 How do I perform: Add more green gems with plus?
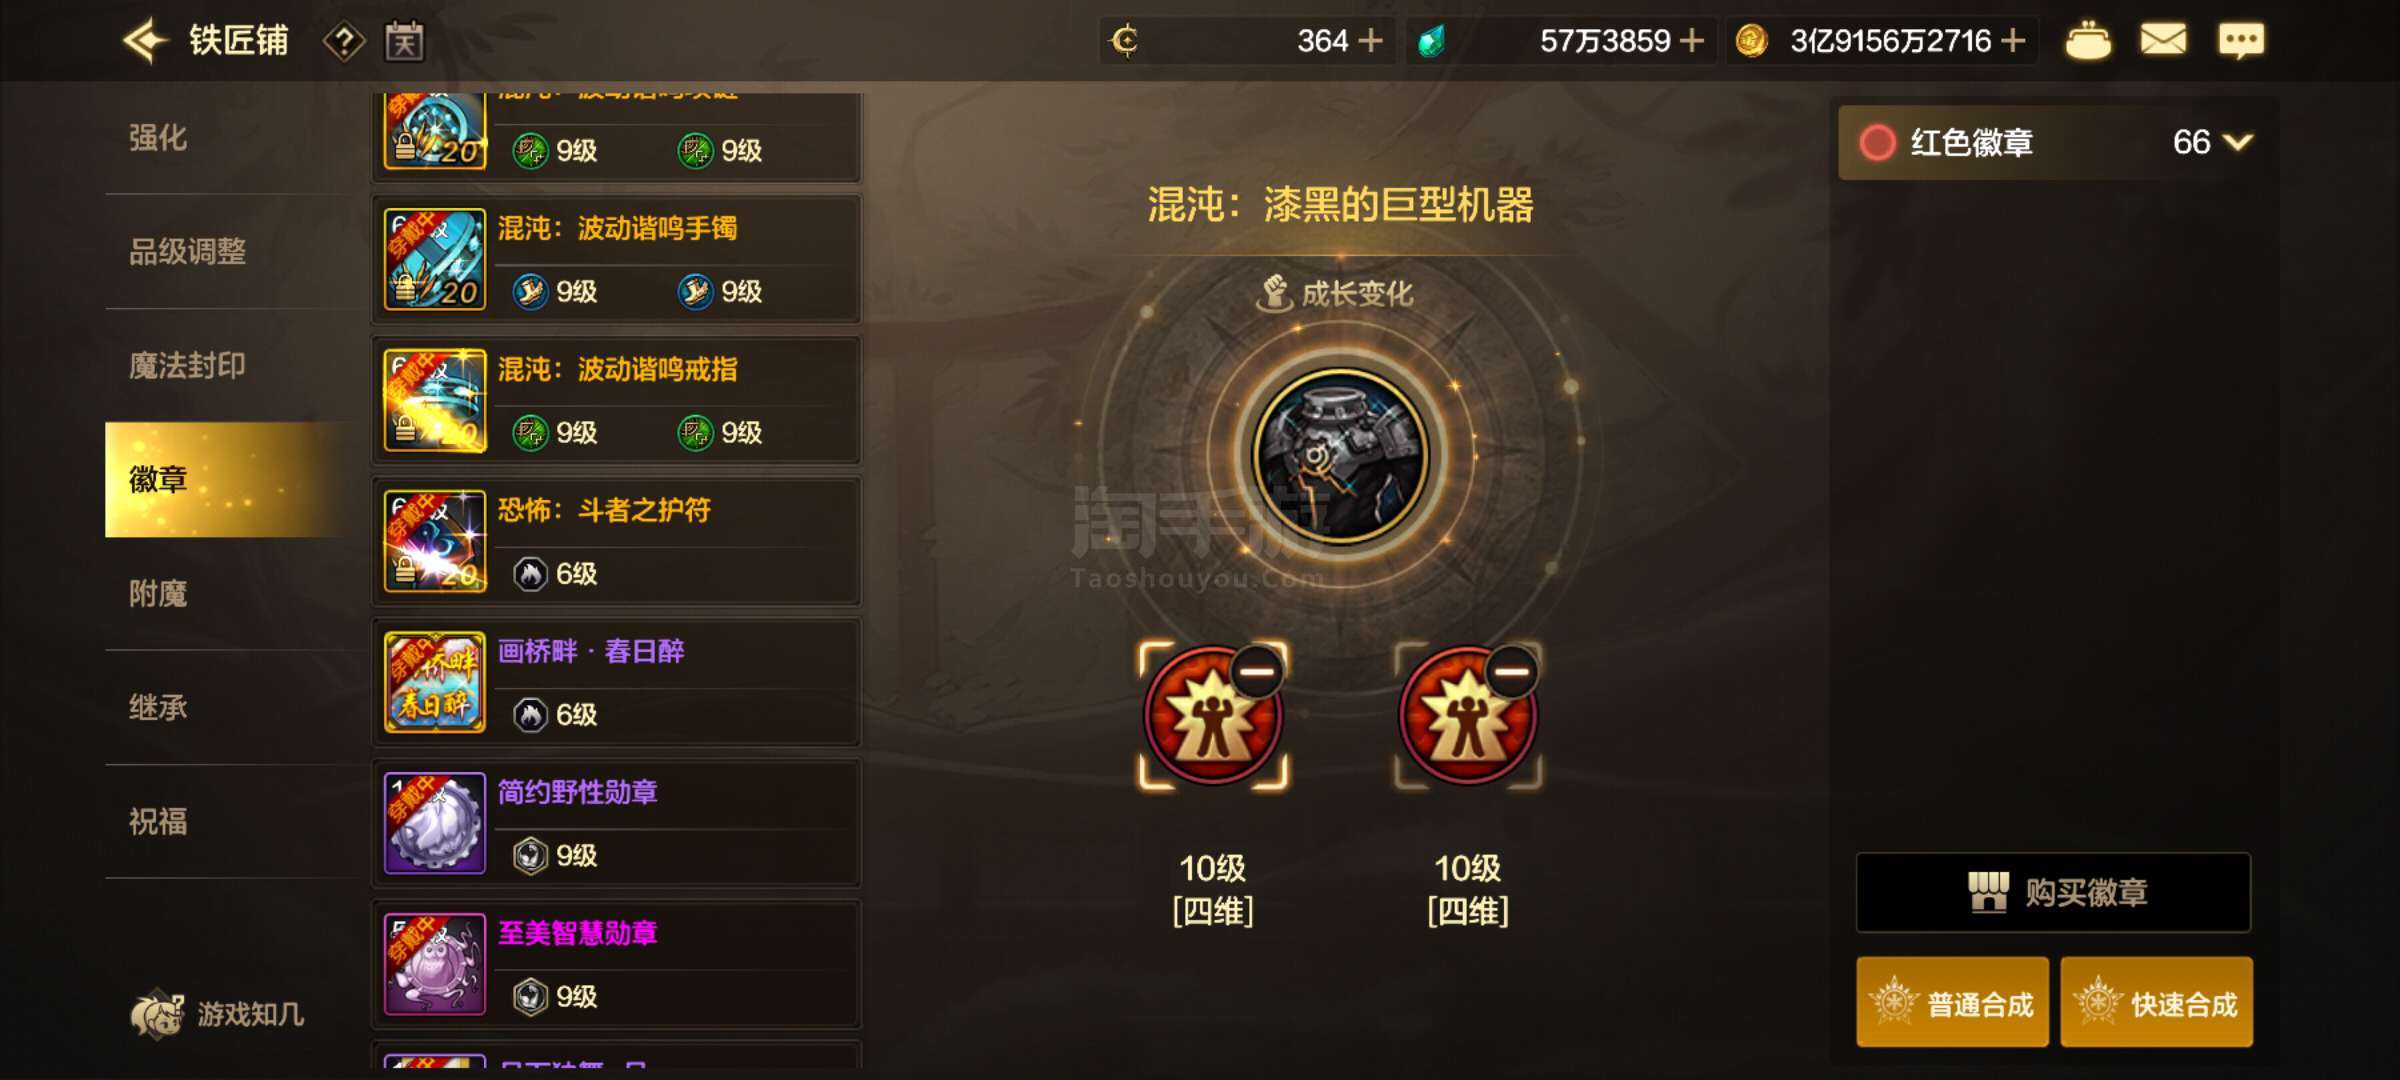[1692, 41]
